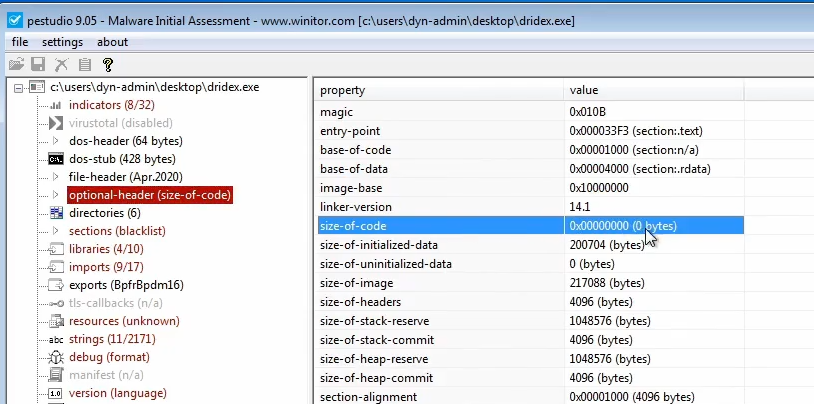
Task: Select strings (11/2171) tree item
Action: click(x=112, y=339)
